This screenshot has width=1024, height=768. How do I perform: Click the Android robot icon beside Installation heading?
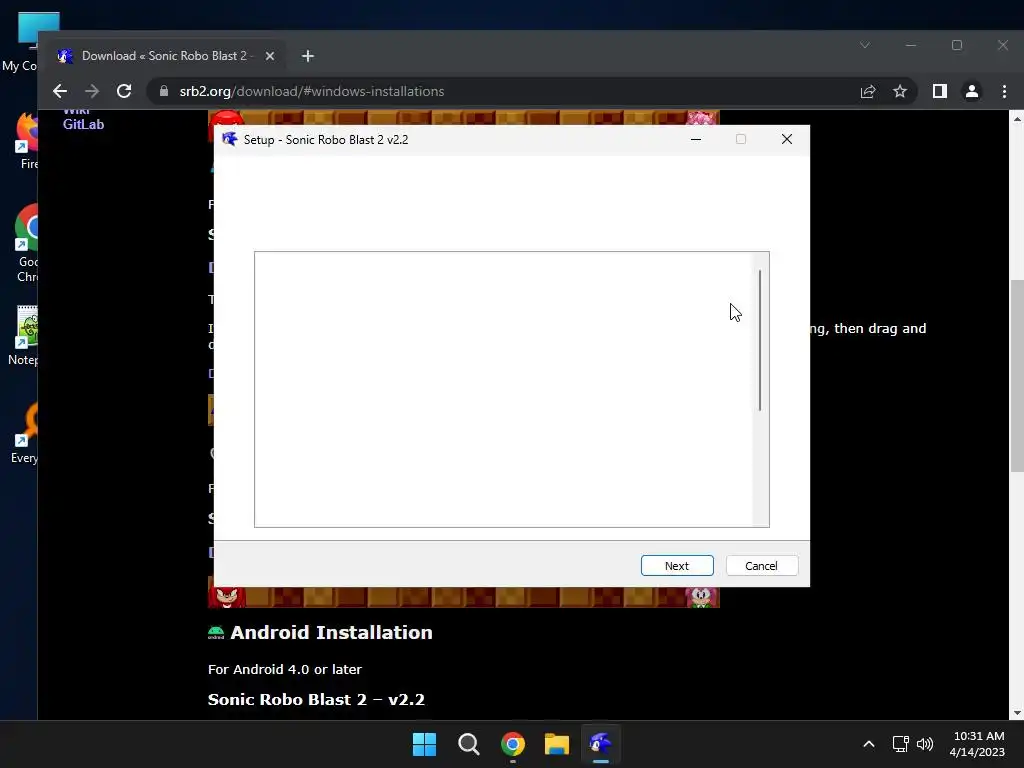pos(216,632)
